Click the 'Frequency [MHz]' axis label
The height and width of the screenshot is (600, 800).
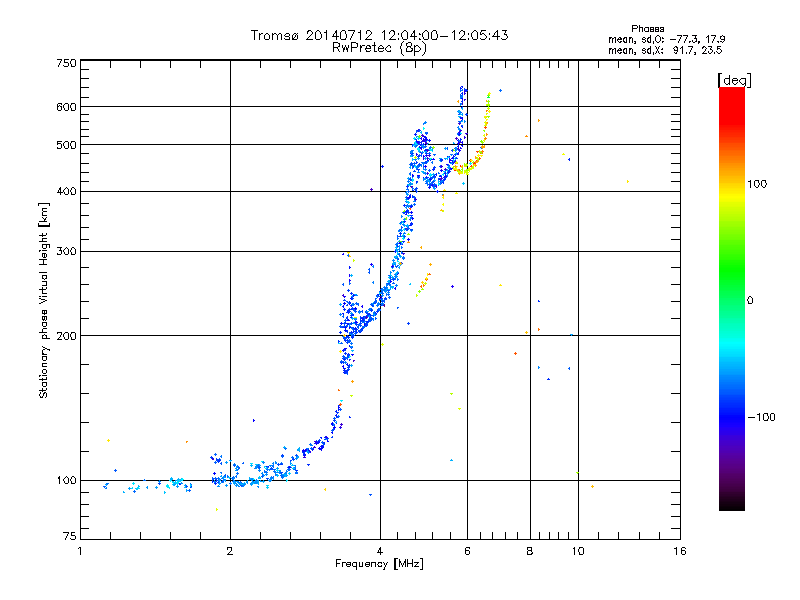(379, 564)
